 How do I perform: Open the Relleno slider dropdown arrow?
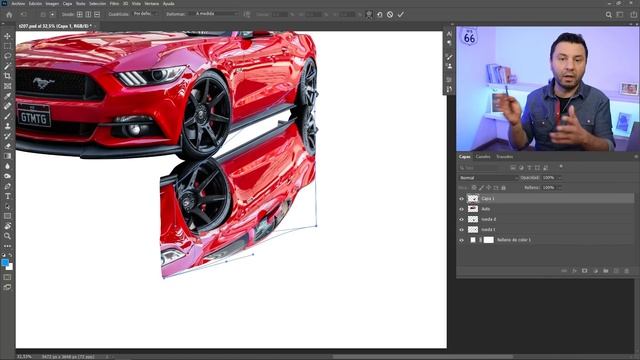[x=560, y=188]
